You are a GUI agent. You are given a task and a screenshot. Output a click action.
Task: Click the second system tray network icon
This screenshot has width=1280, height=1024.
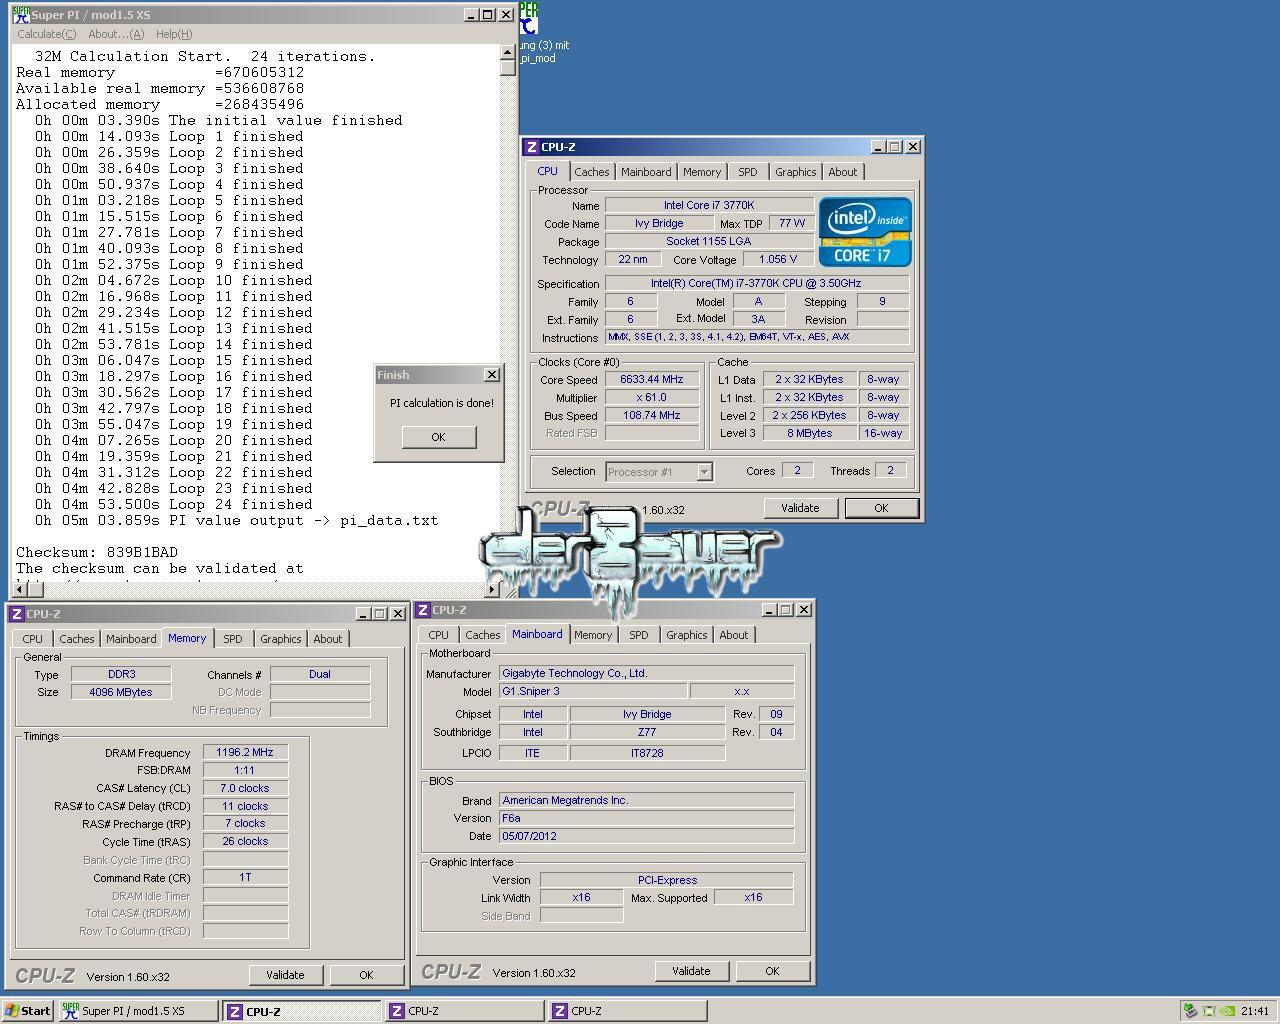pyautogui.click(x=1208, y=1011)
